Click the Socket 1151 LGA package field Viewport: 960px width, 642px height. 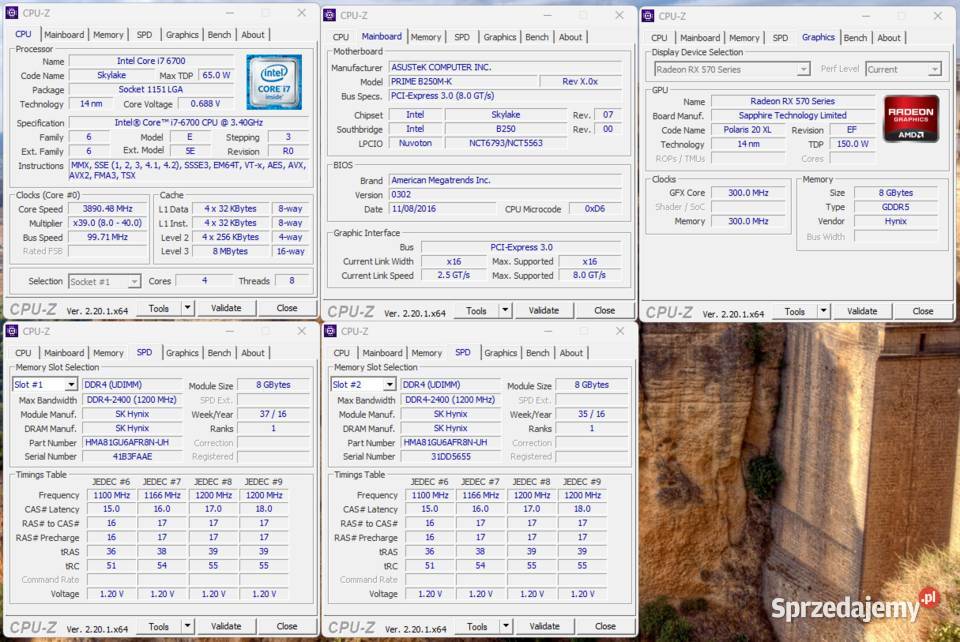[151, 89]
